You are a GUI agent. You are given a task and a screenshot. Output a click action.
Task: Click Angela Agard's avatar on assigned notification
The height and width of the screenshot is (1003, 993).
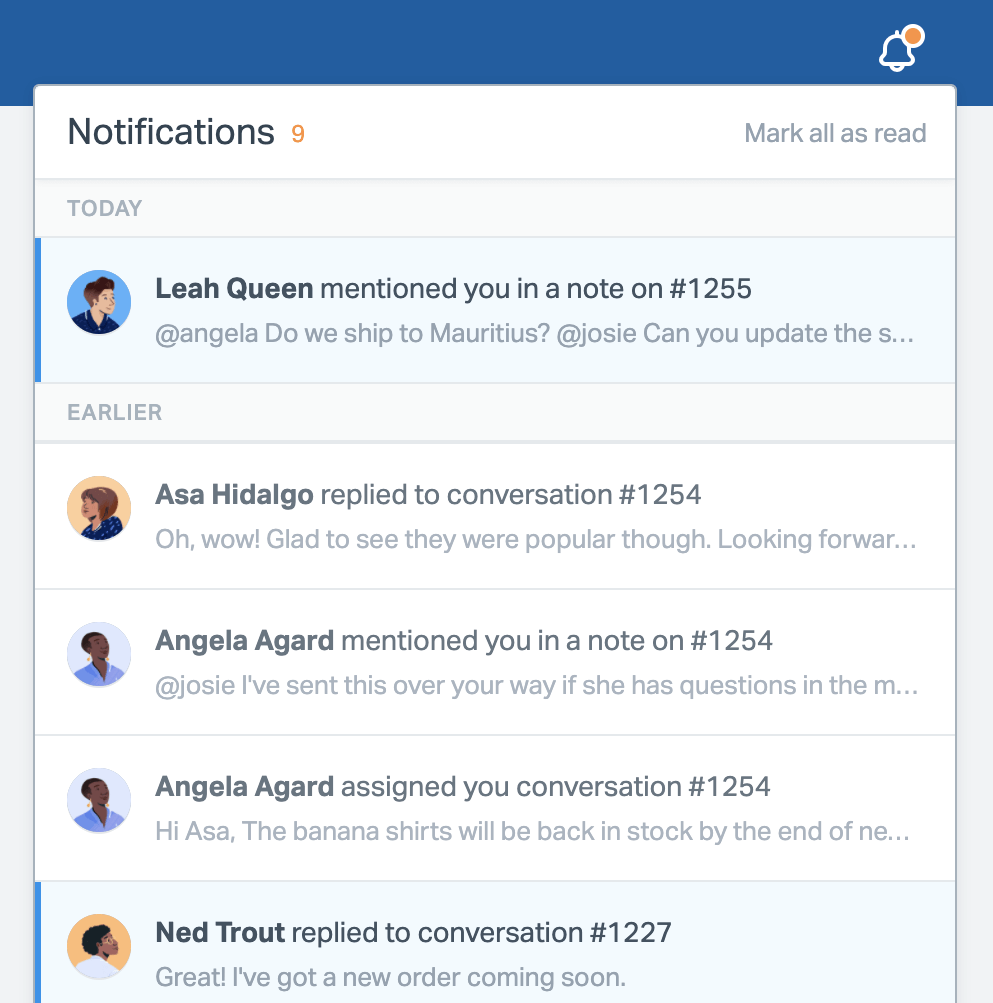[99, 800]
